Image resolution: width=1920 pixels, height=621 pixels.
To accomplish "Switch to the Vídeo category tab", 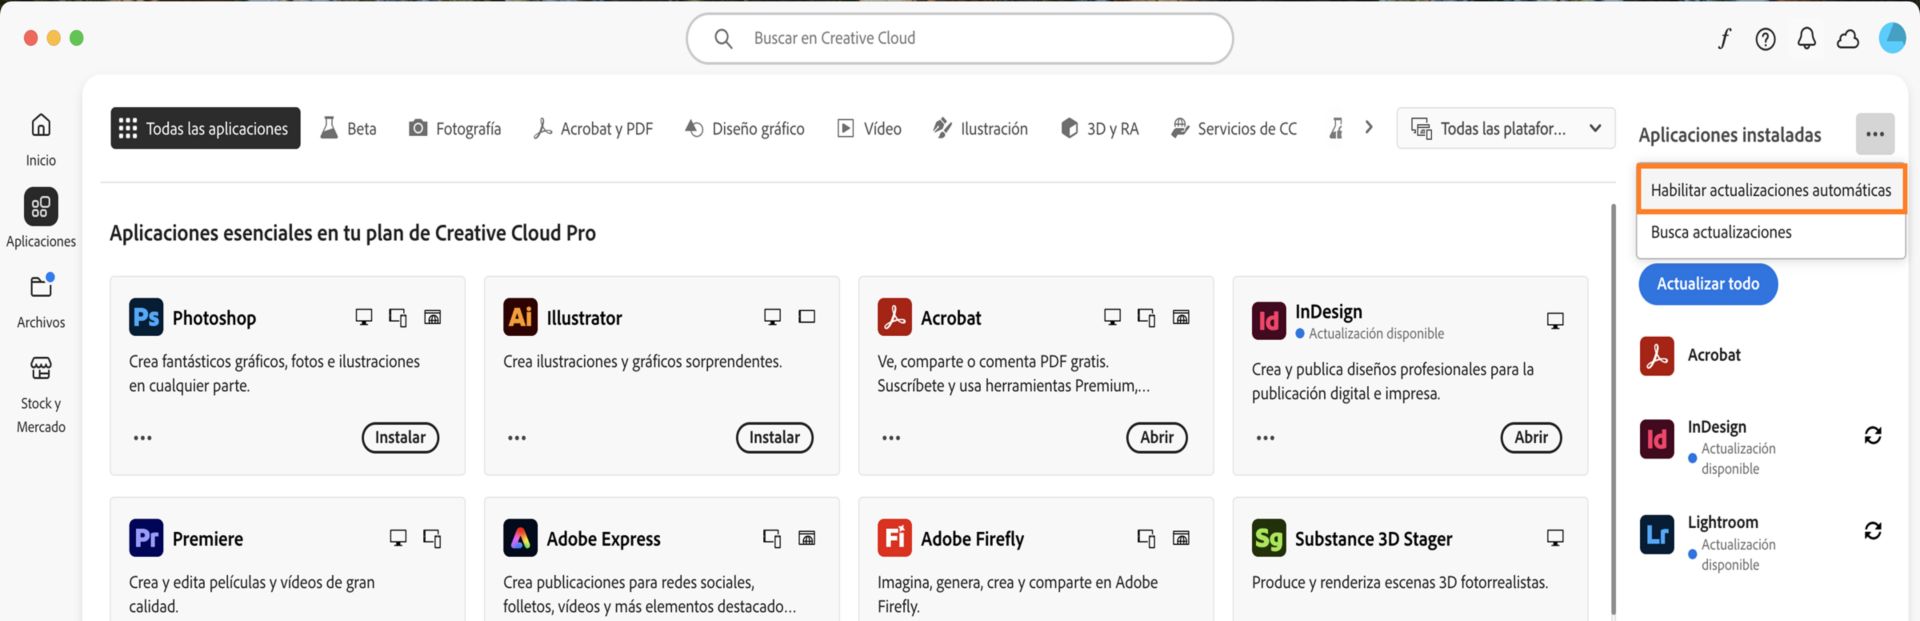I will (x=869, y=128).
